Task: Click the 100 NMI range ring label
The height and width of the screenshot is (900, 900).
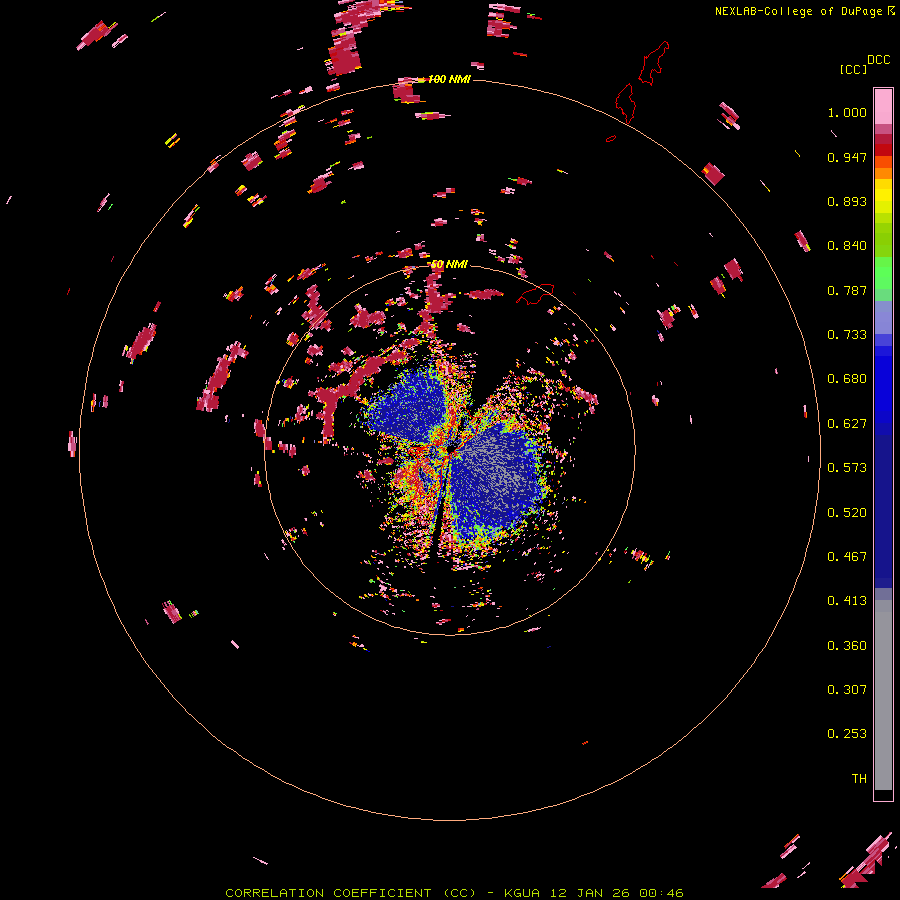Action: [x=449, y=79]
